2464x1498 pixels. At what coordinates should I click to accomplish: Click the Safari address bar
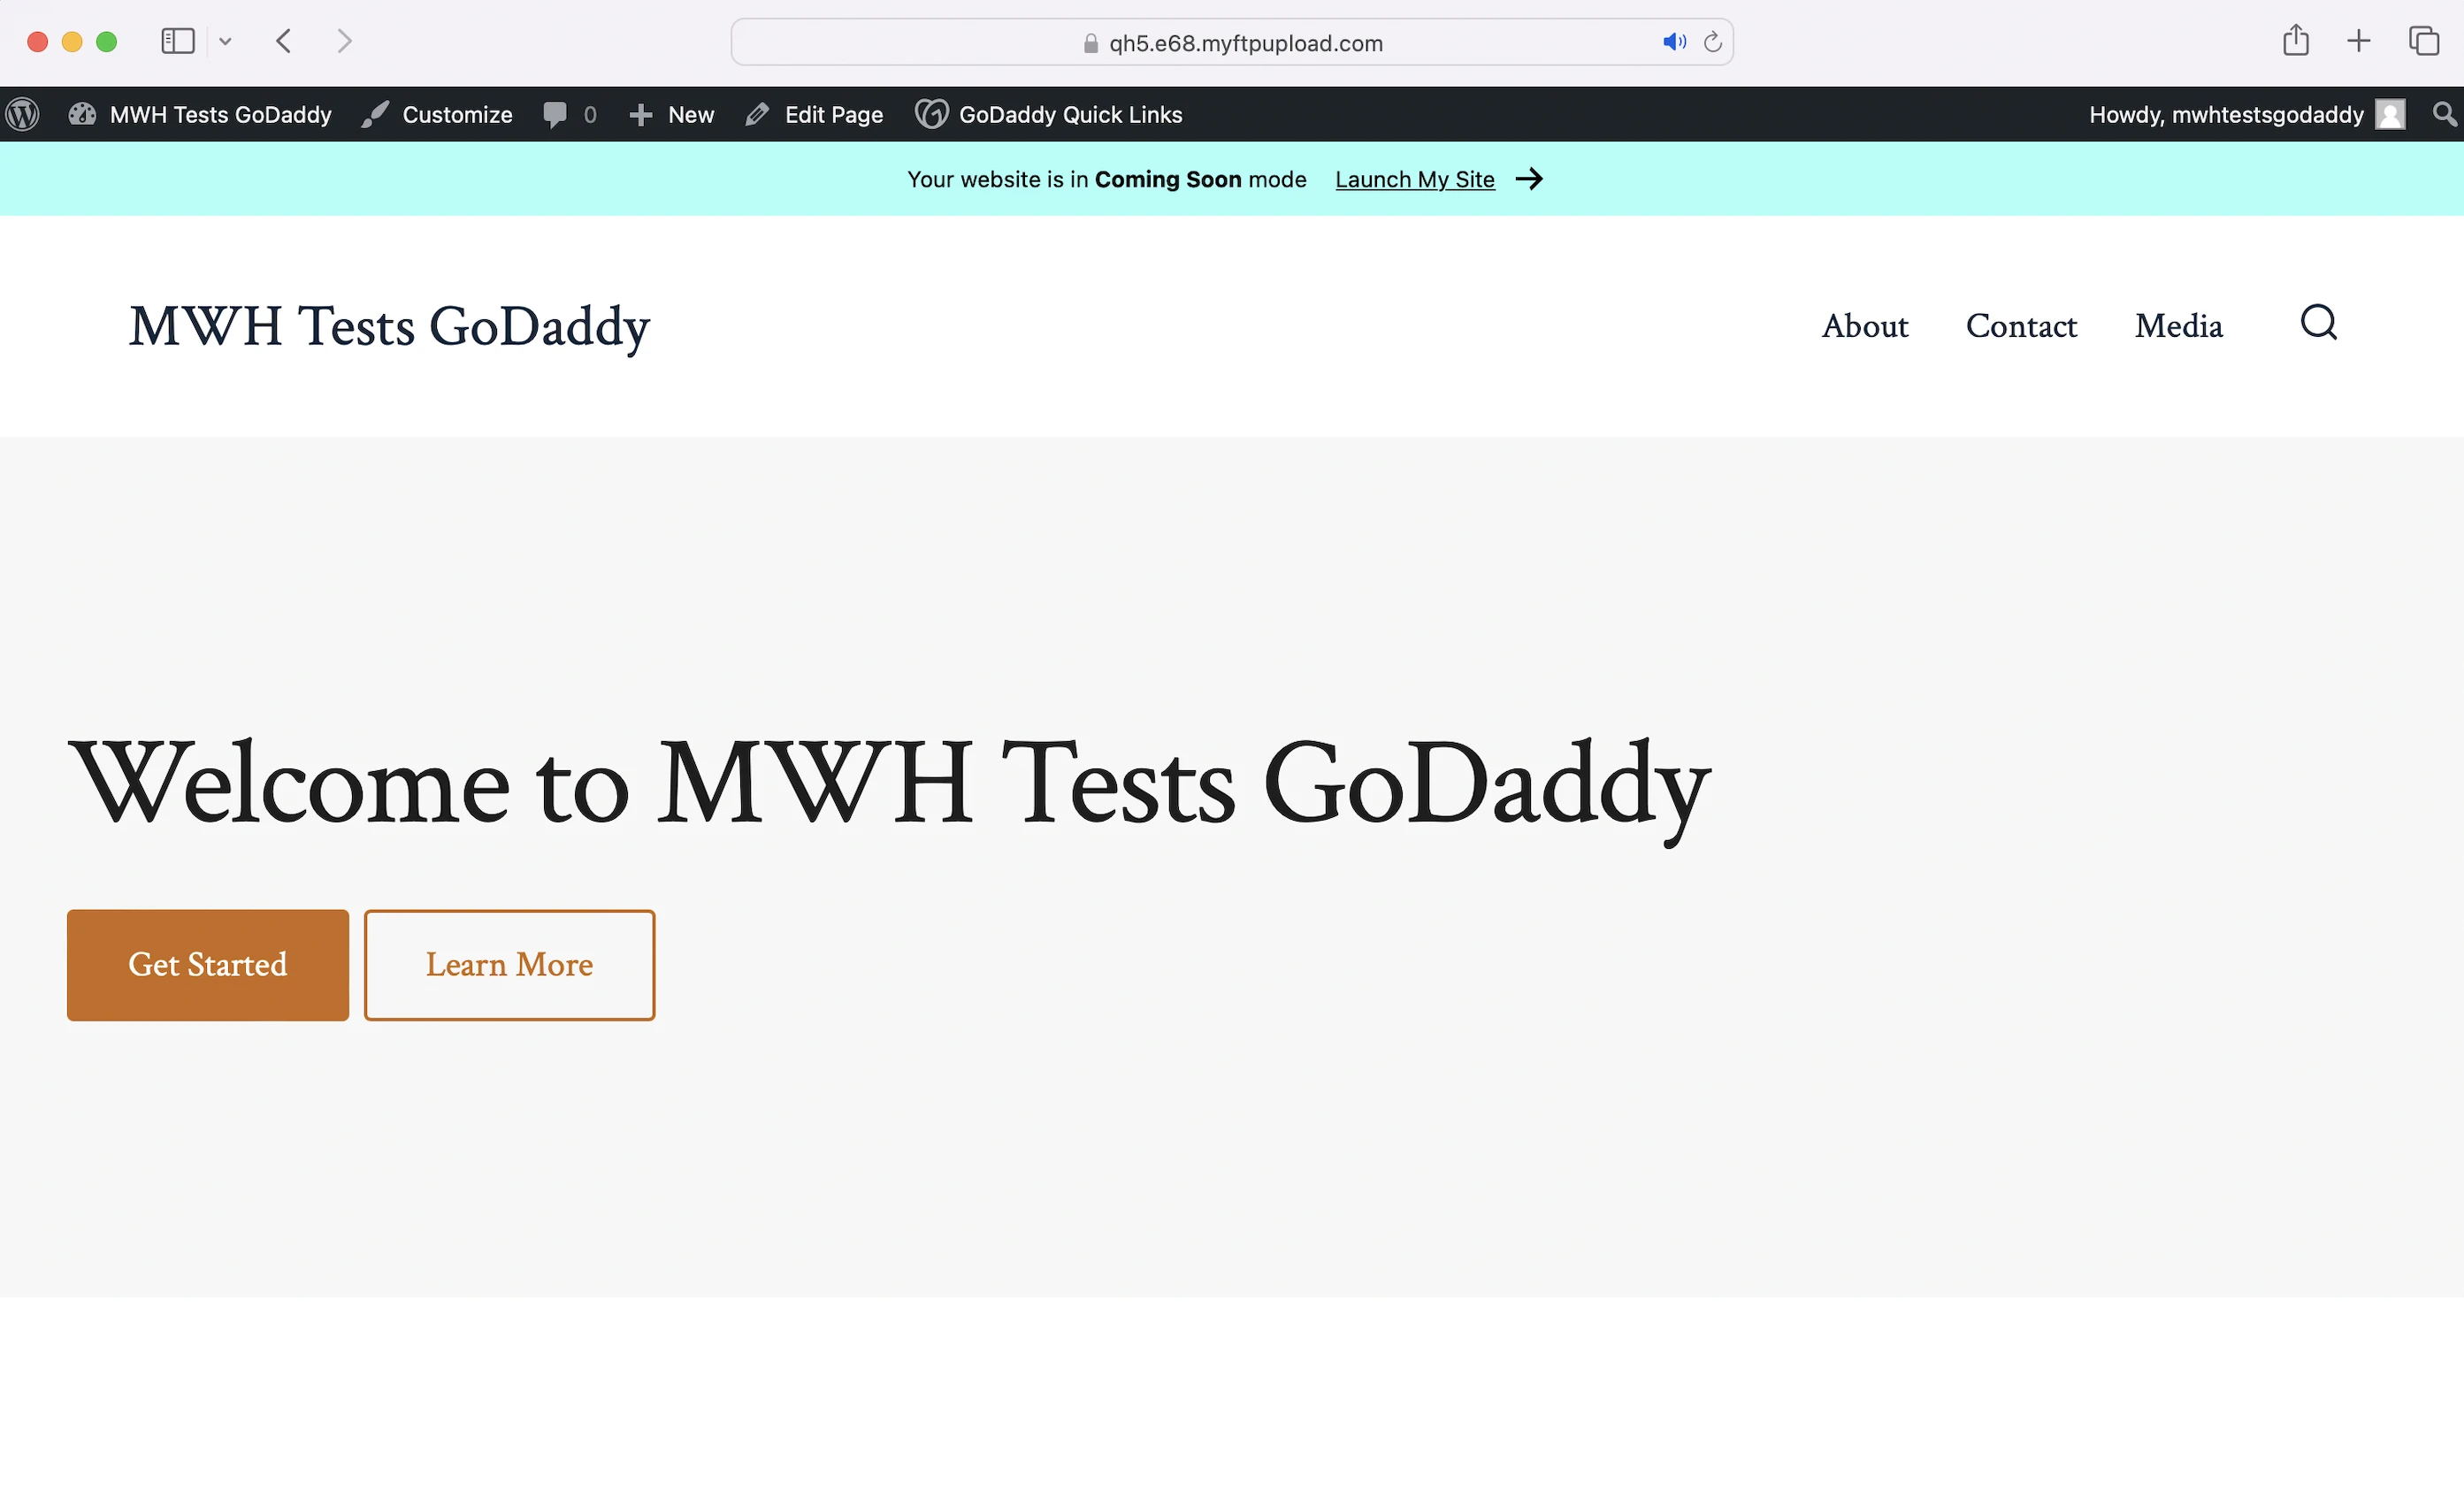(1244, 43)
